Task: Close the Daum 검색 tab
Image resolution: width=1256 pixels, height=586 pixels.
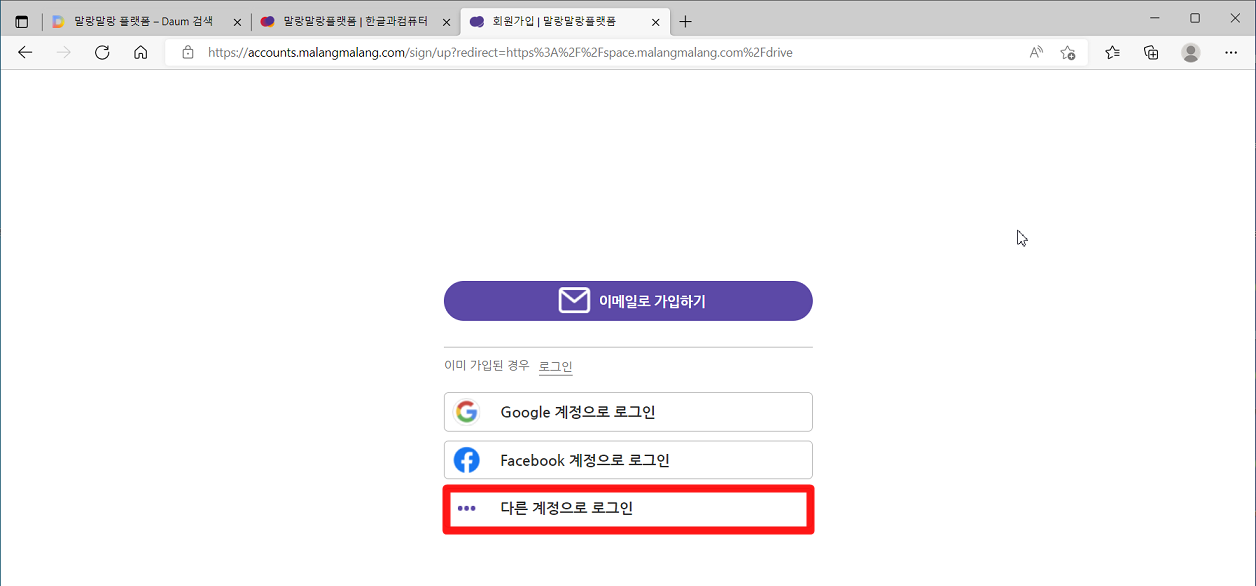Action: [237, 21]
